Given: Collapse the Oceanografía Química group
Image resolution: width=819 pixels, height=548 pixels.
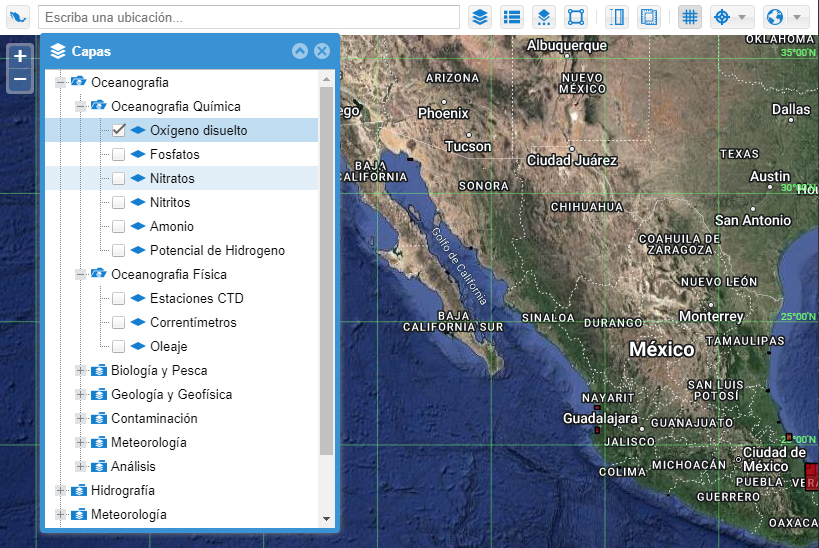Looking at the screenshot, I should [81, 106].
